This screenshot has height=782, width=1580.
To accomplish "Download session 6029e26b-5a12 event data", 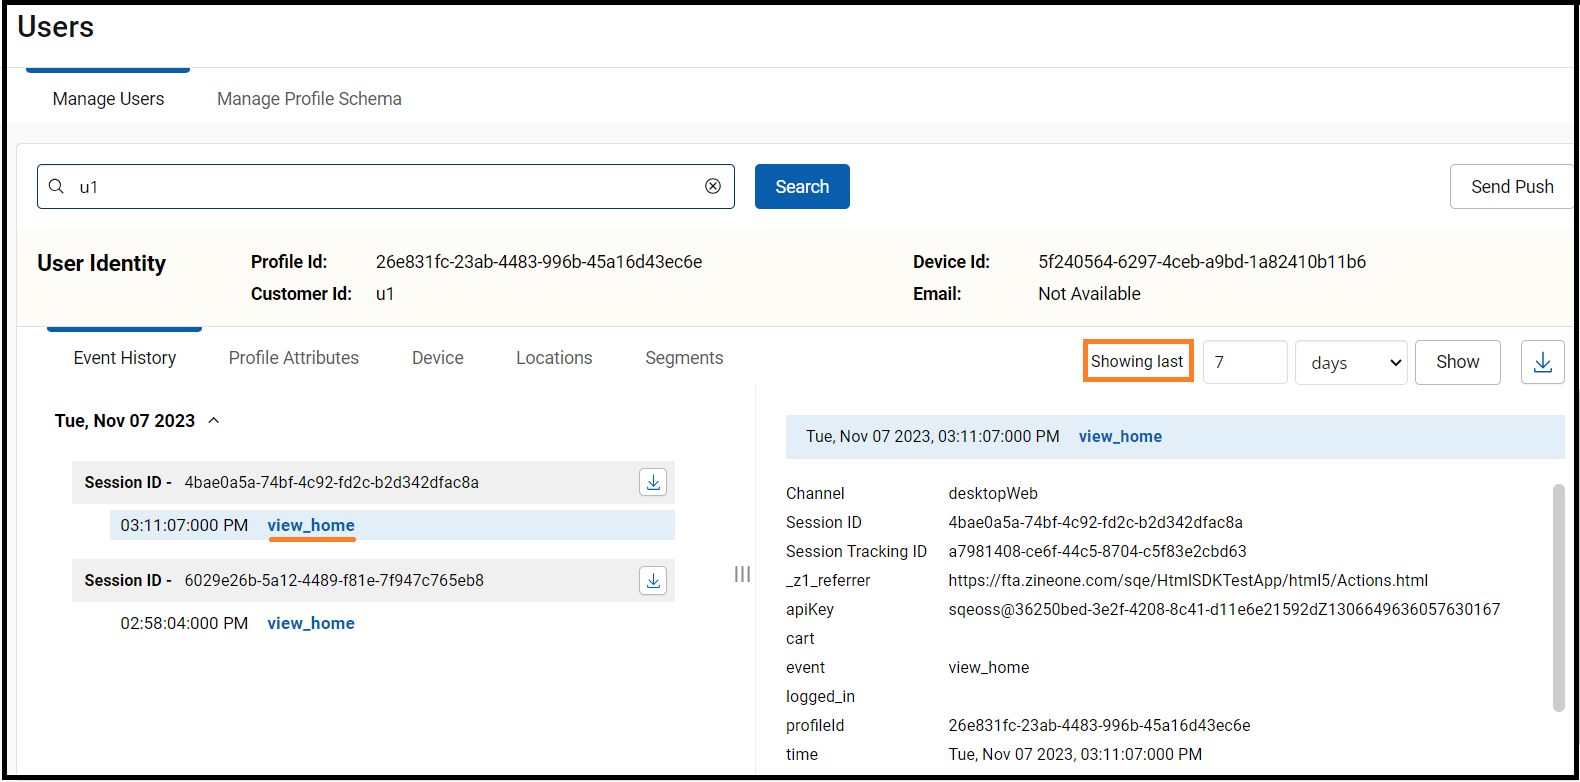I will pos(653,580).
